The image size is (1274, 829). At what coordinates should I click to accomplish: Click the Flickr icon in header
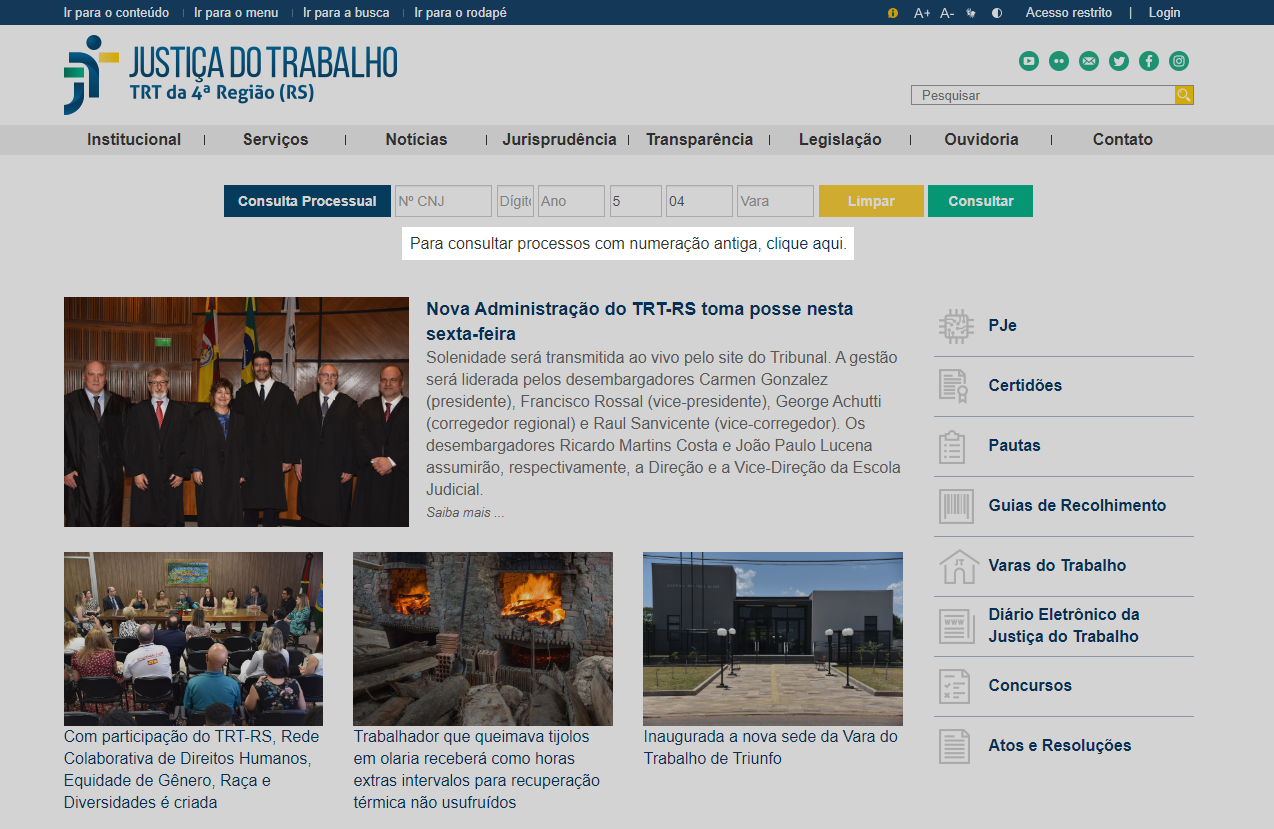(1059, 61)
